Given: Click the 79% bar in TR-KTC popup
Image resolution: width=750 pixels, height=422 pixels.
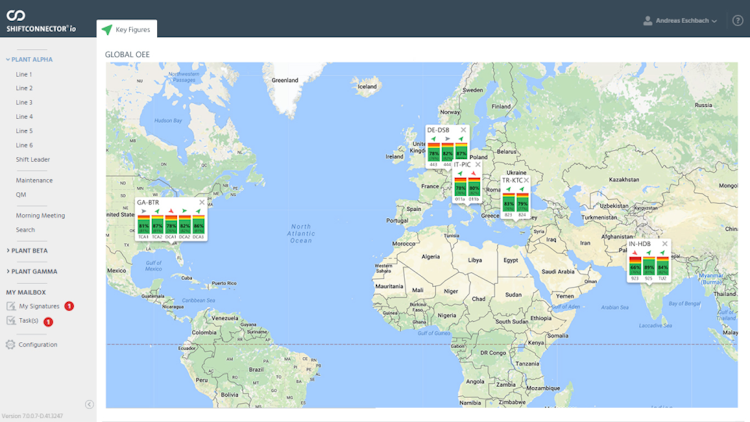Looking at the screenshot, I should (523, 202).
